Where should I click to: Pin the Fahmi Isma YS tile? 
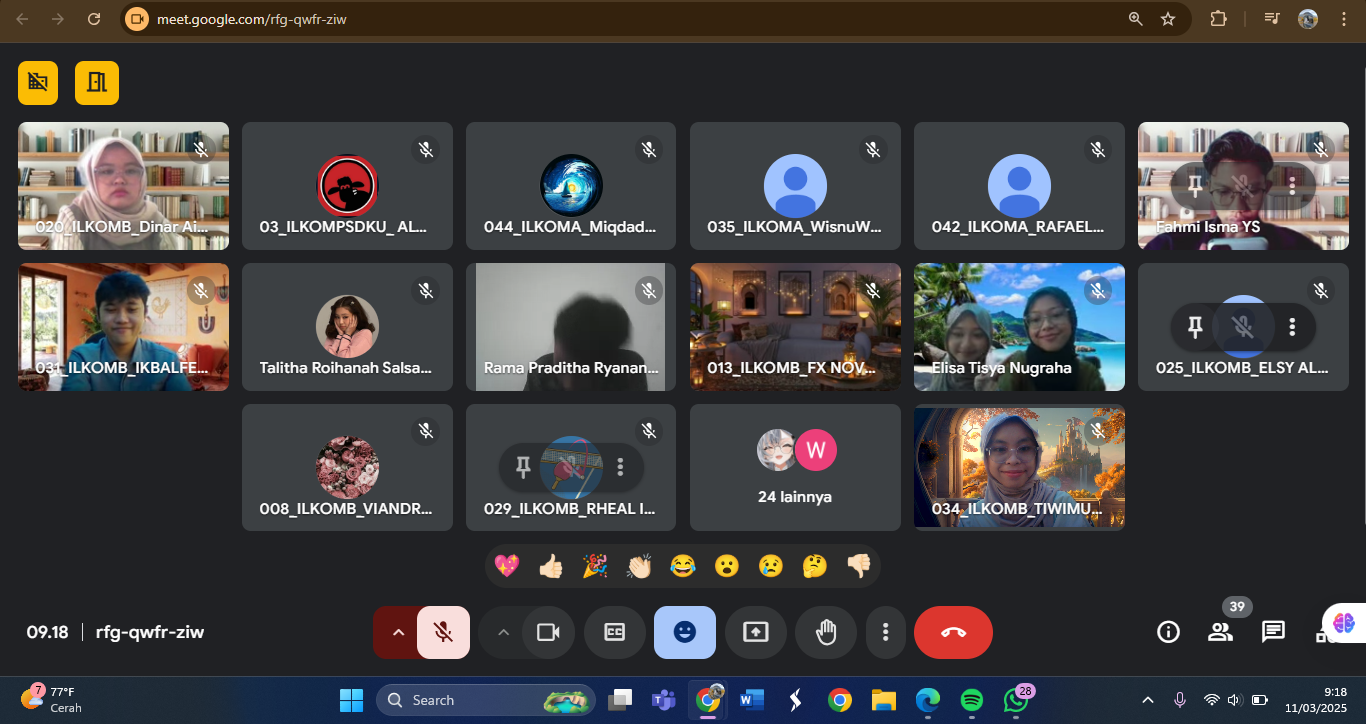[x=1194, y=185]
